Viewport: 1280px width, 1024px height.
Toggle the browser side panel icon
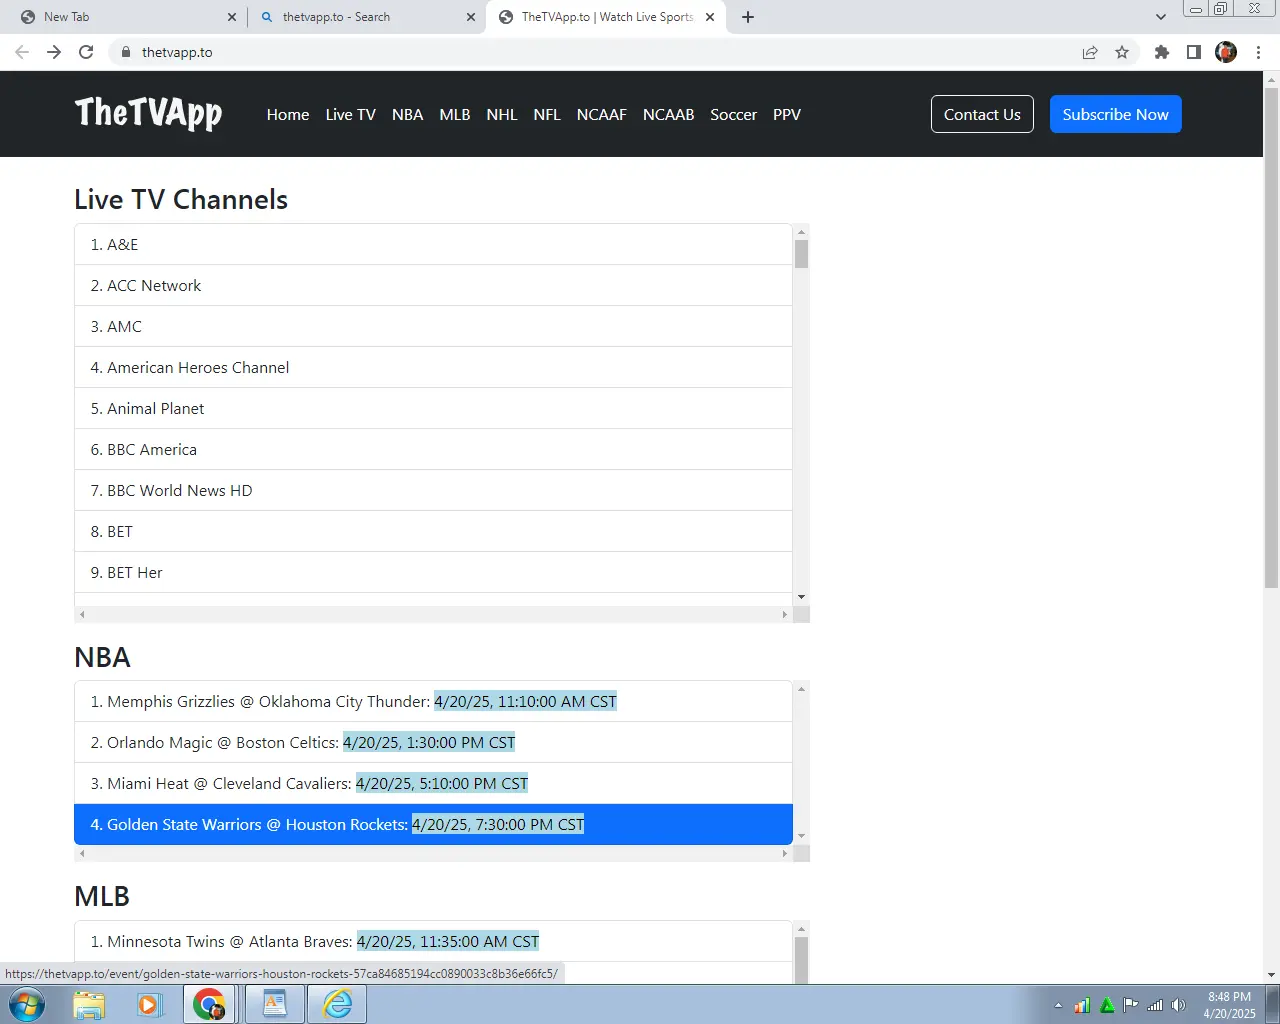click(x=1193, y=52)
